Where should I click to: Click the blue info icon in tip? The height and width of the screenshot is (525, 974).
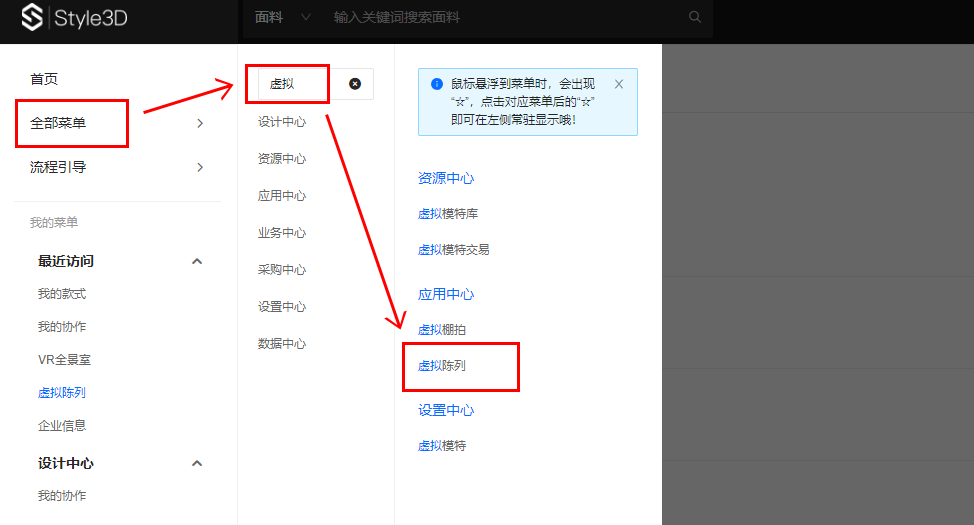pos(436,84)
